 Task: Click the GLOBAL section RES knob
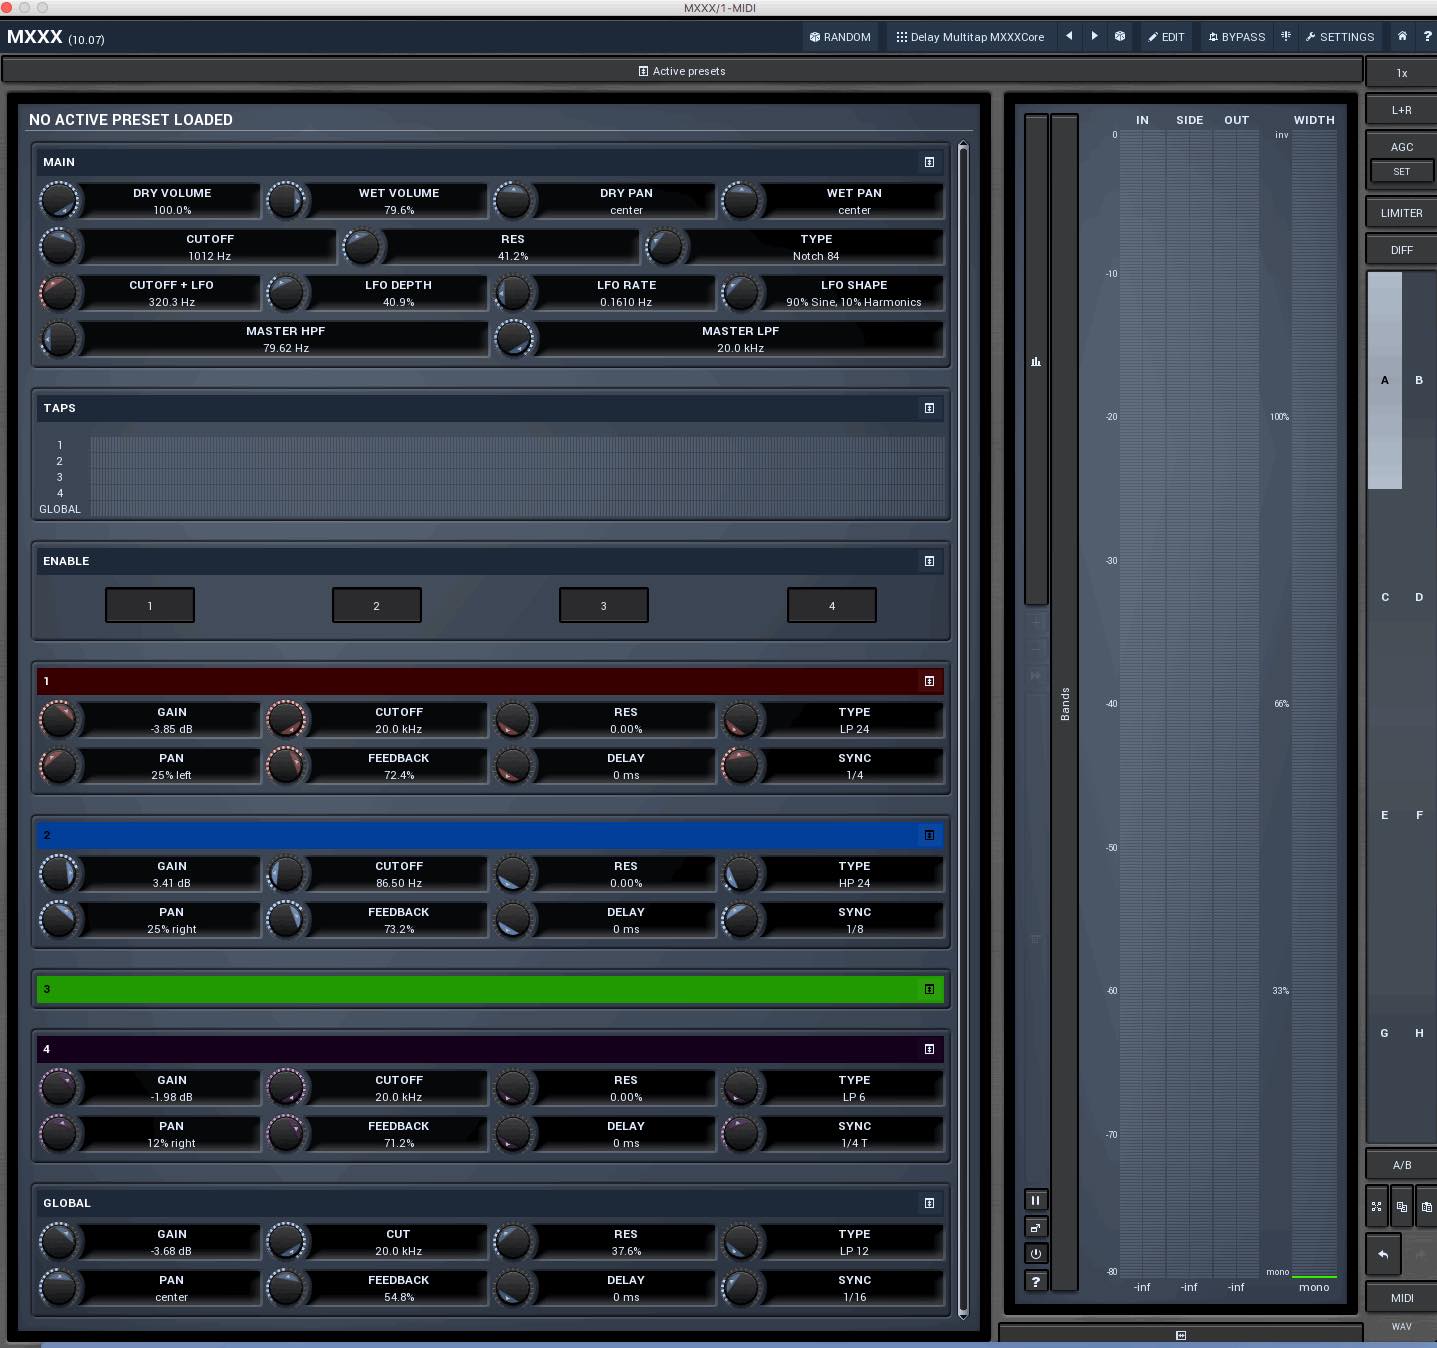514,1242
